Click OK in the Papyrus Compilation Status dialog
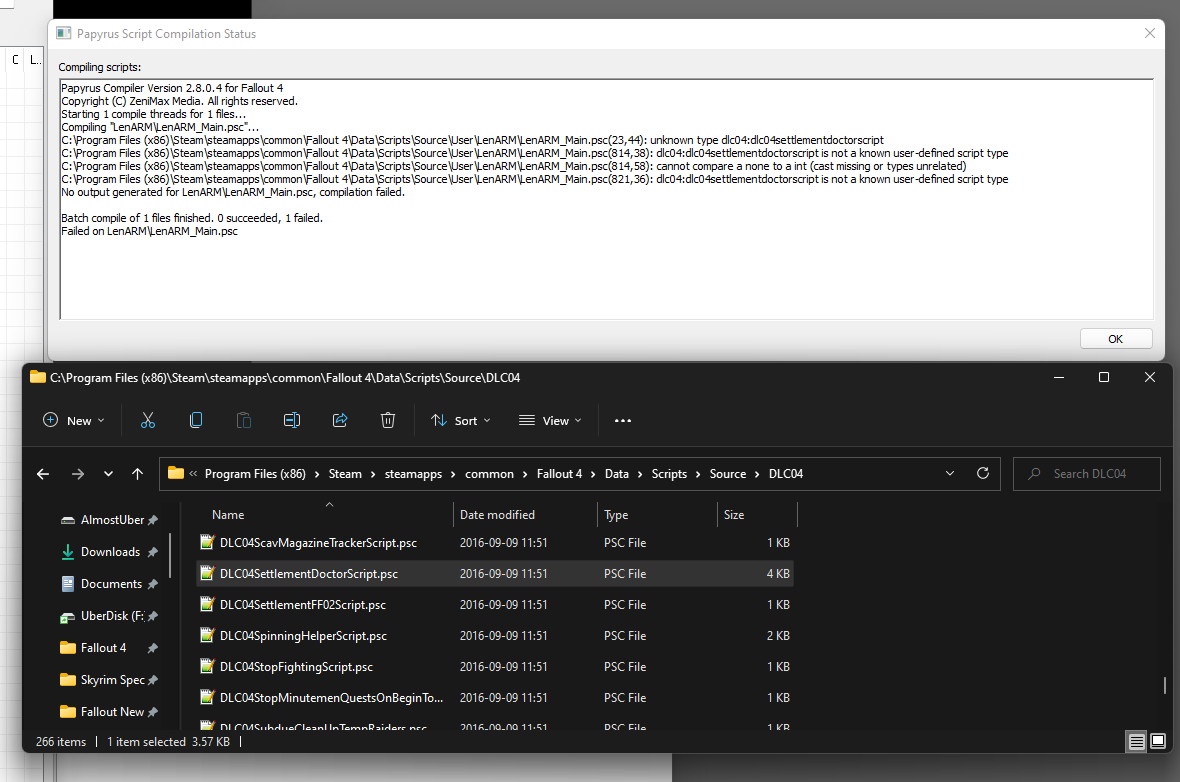Image resolution: width=1180 pixels, height=782 pixels. pos(1115,339)
